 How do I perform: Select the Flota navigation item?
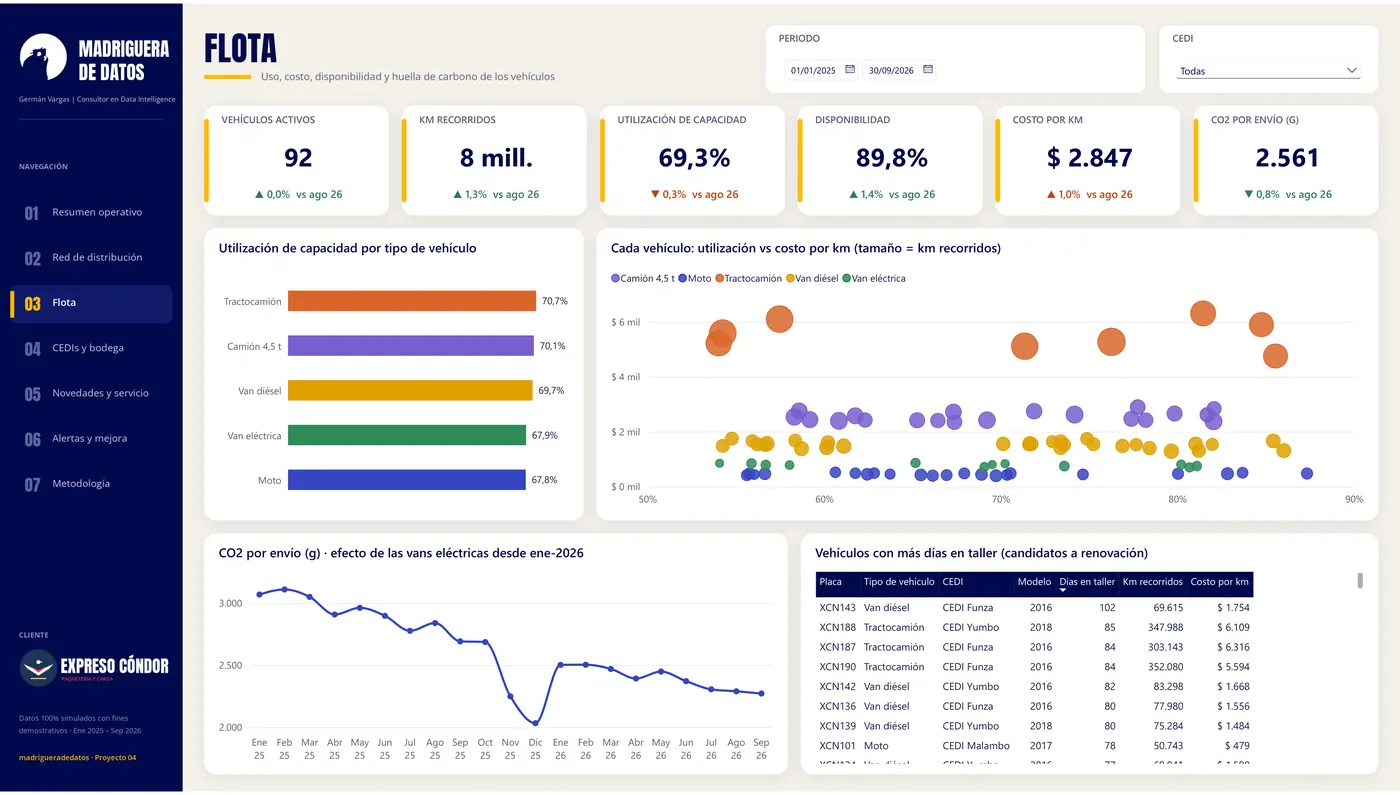[91, 303]
